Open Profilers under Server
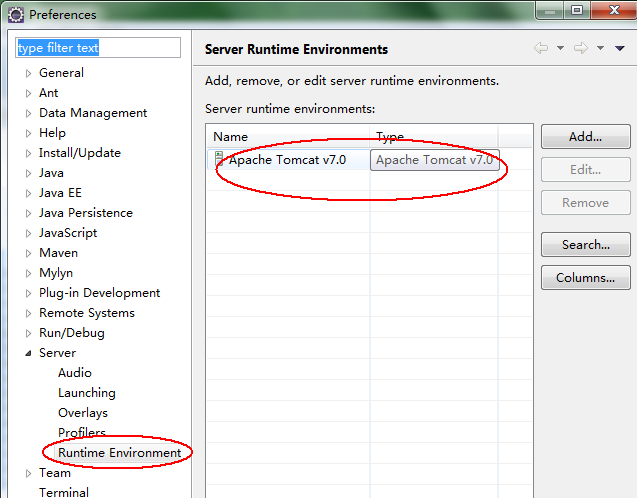The image size is (637, 498). [x=82, y=433]
